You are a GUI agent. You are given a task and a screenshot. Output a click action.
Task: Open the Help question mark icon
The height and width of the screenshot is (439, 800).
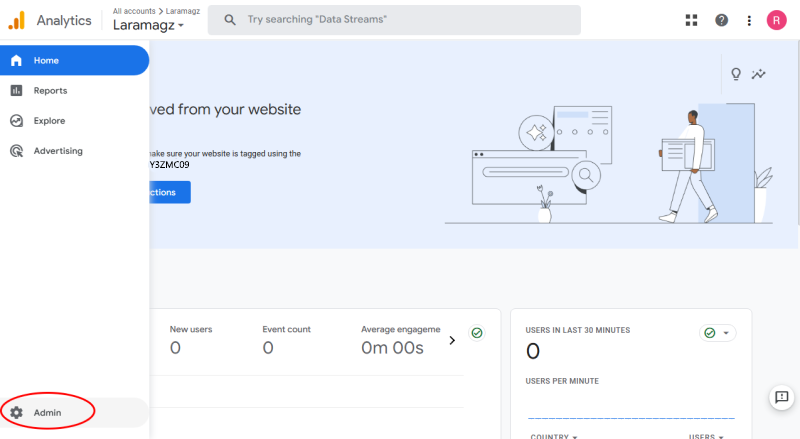pos(721,20)
